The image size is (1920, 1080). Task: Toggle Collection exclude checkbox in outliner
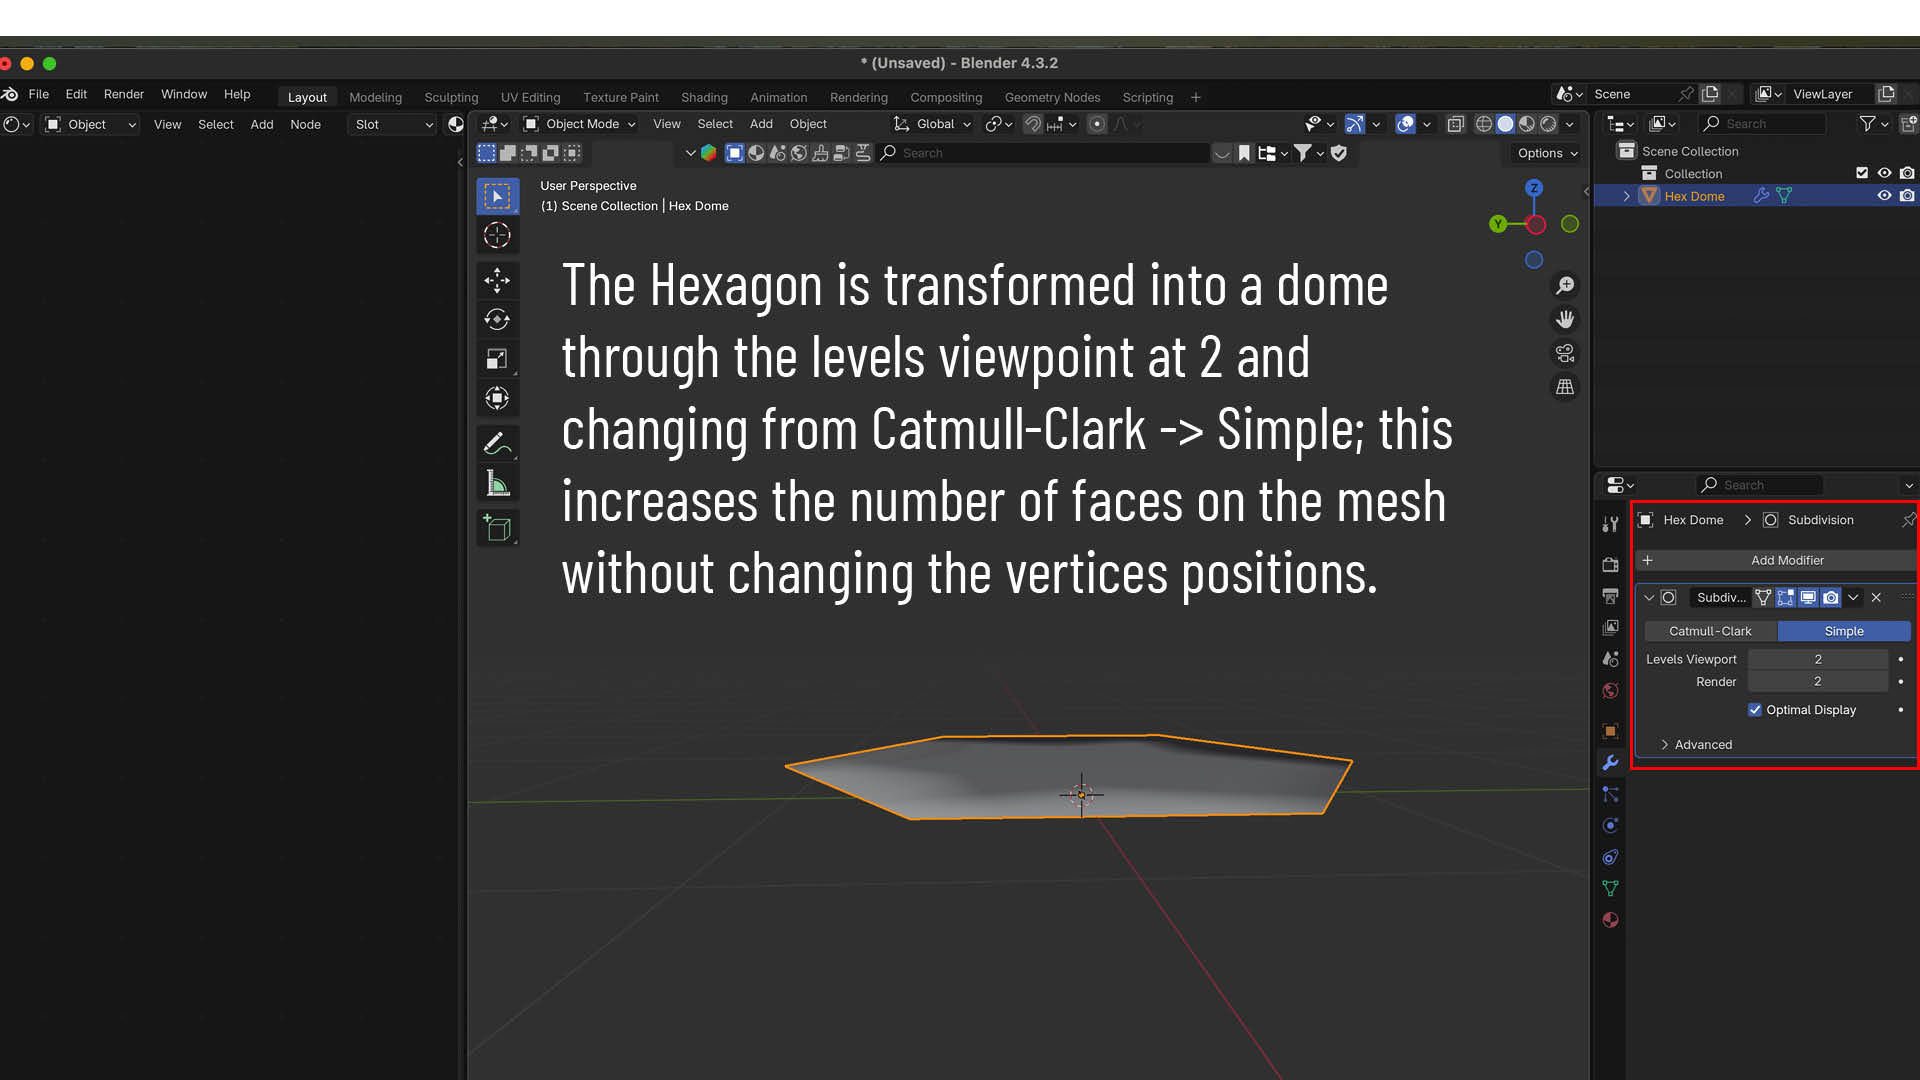pos(1862,173)
